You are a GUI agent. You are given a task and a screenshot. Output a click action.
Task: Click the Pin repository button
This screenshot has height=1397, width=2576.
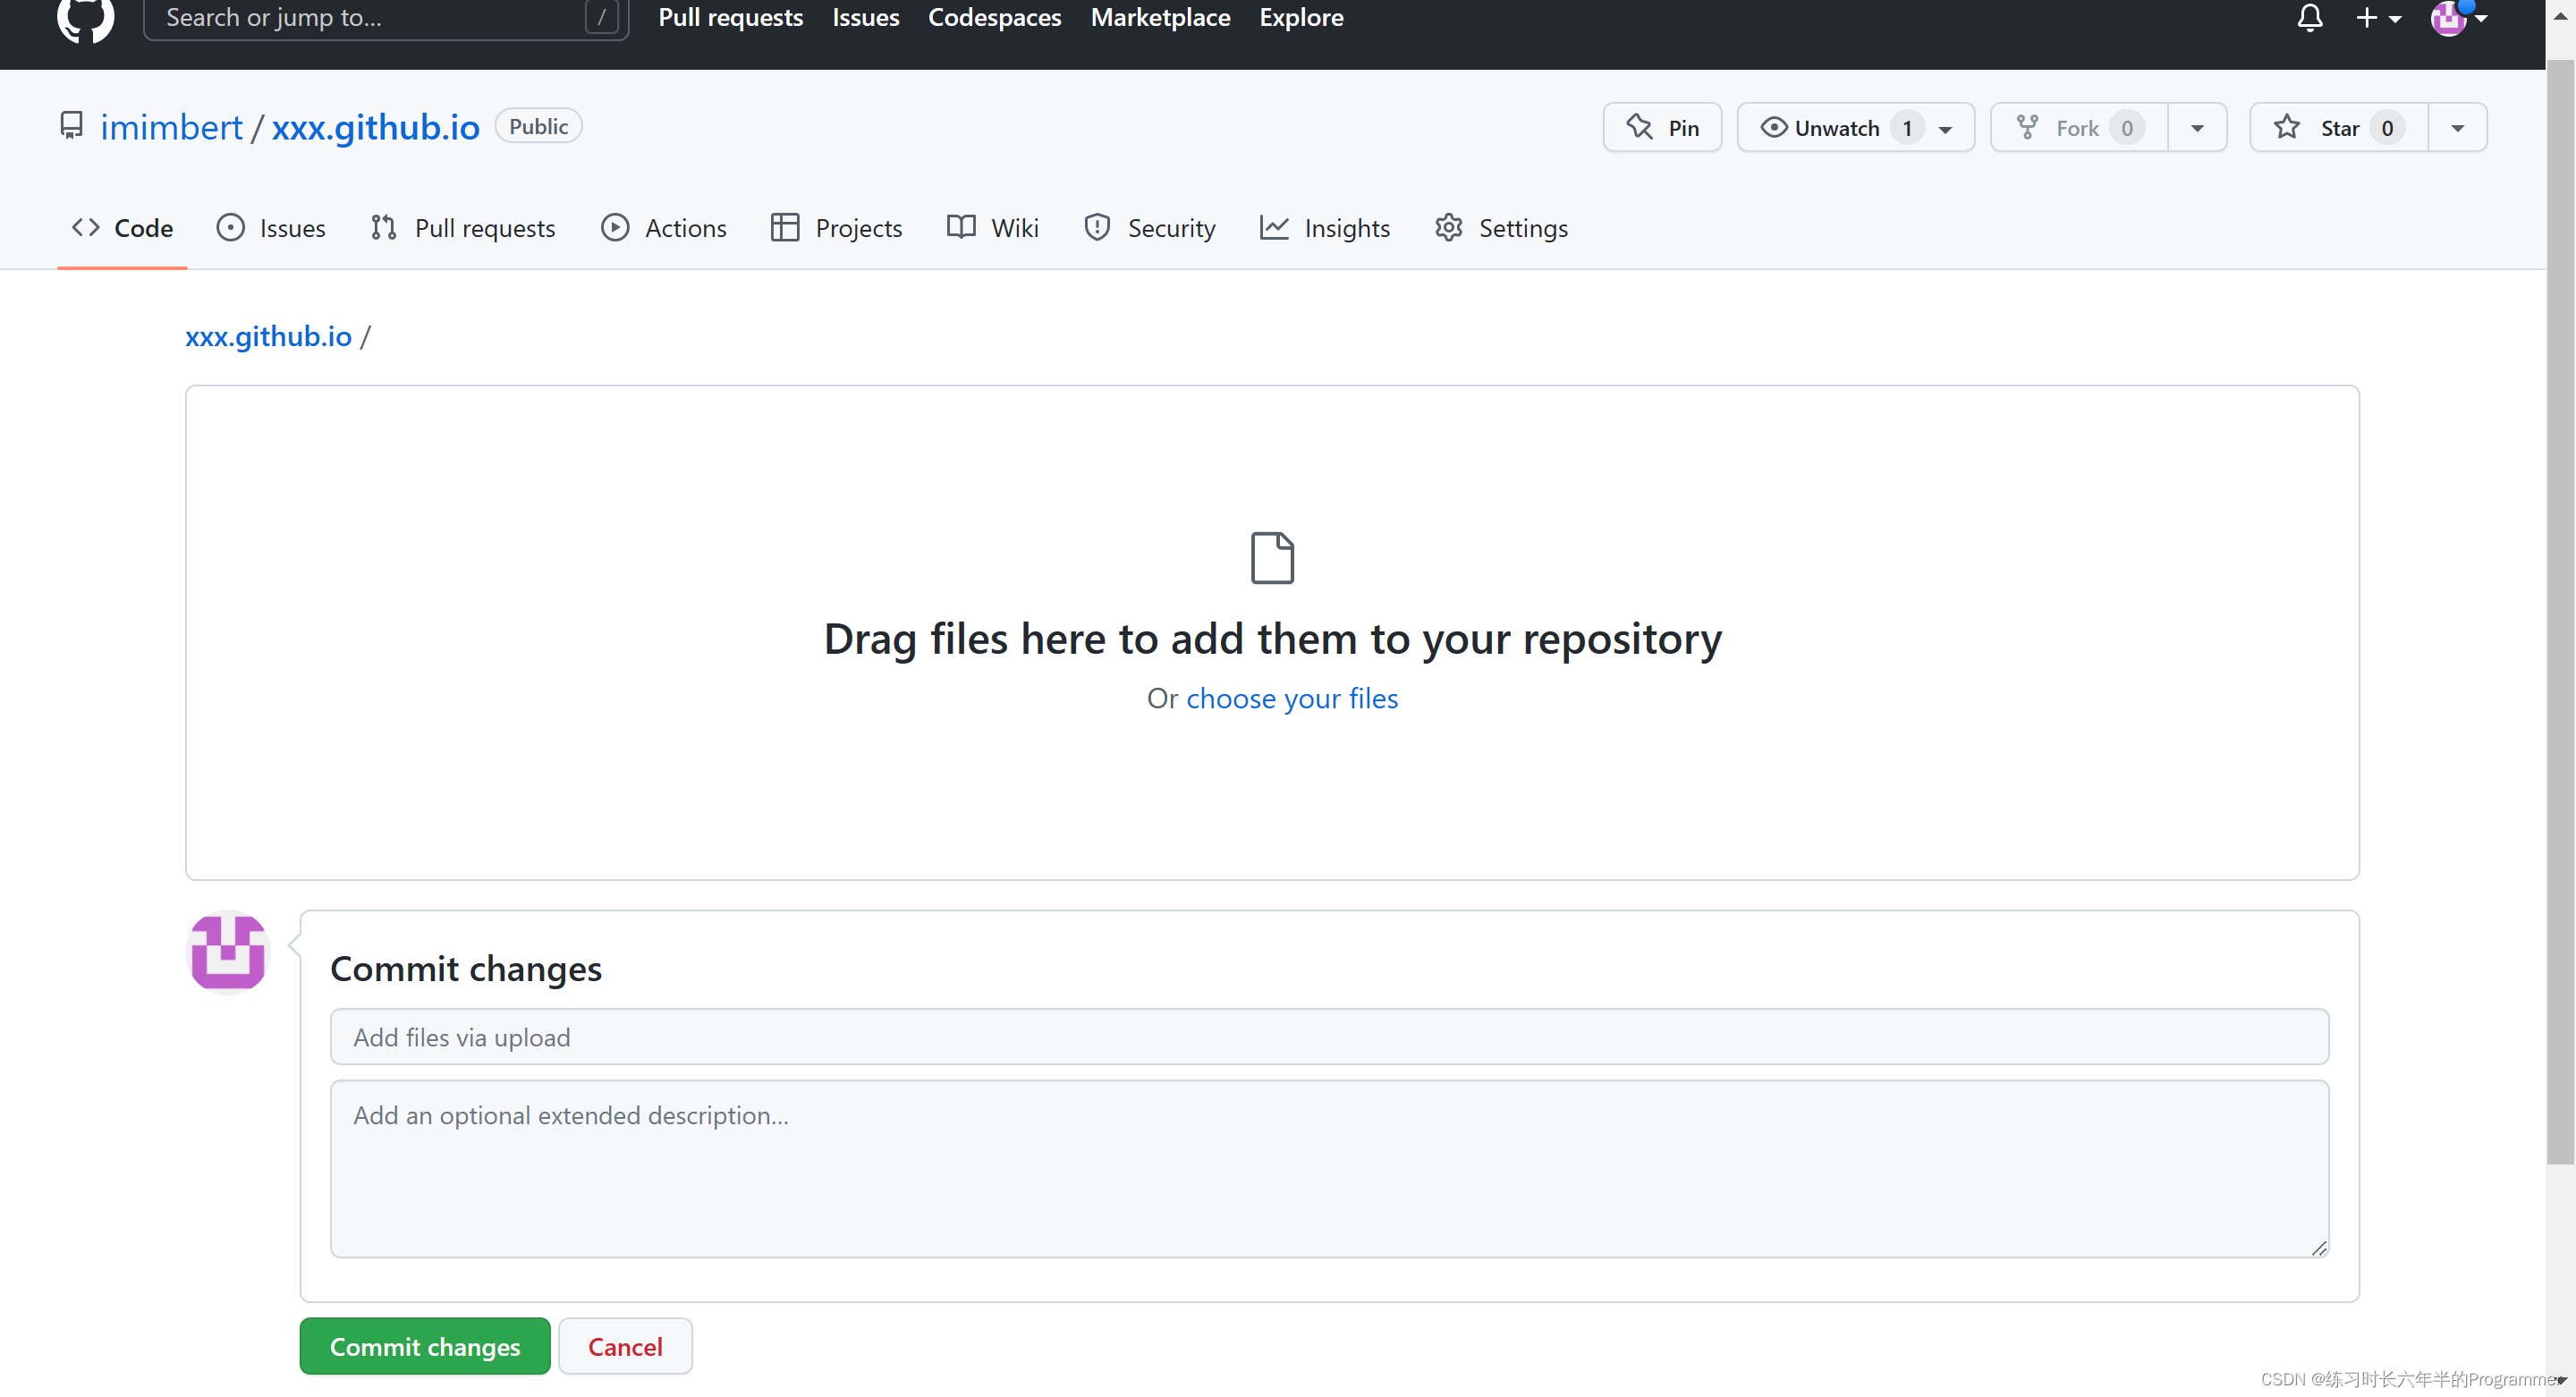[1662, 128]
